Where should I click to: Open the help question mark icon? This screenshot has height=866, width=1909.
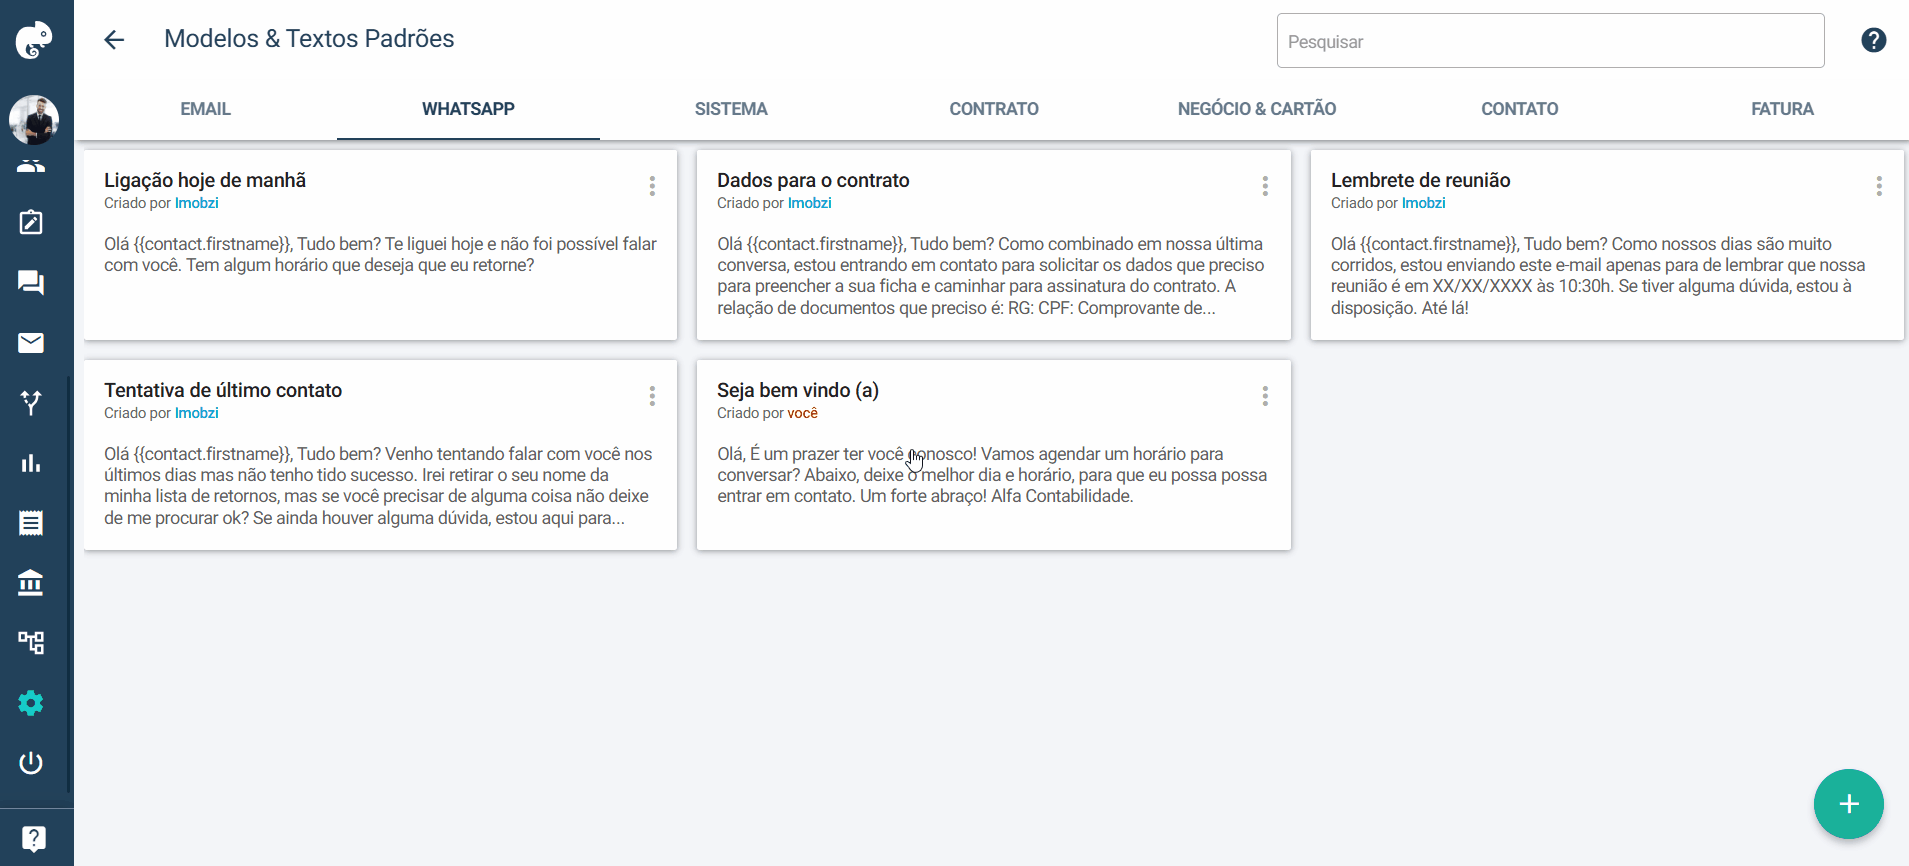click(x=1873, y=40)
